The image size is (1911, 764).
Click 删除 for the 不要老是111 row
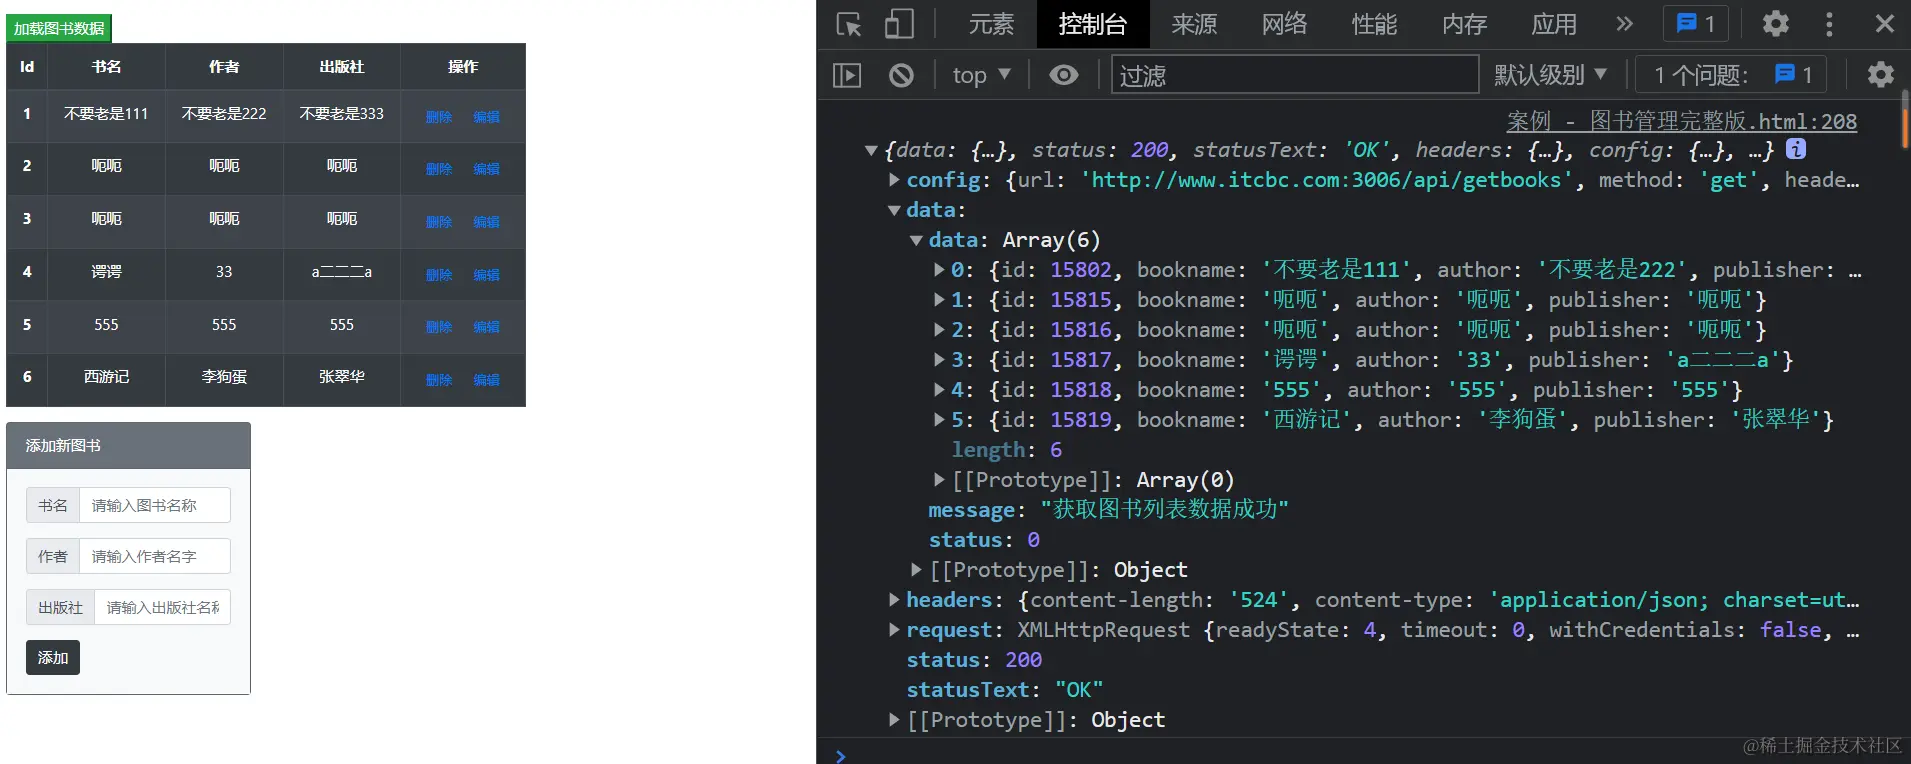[439, 117]
